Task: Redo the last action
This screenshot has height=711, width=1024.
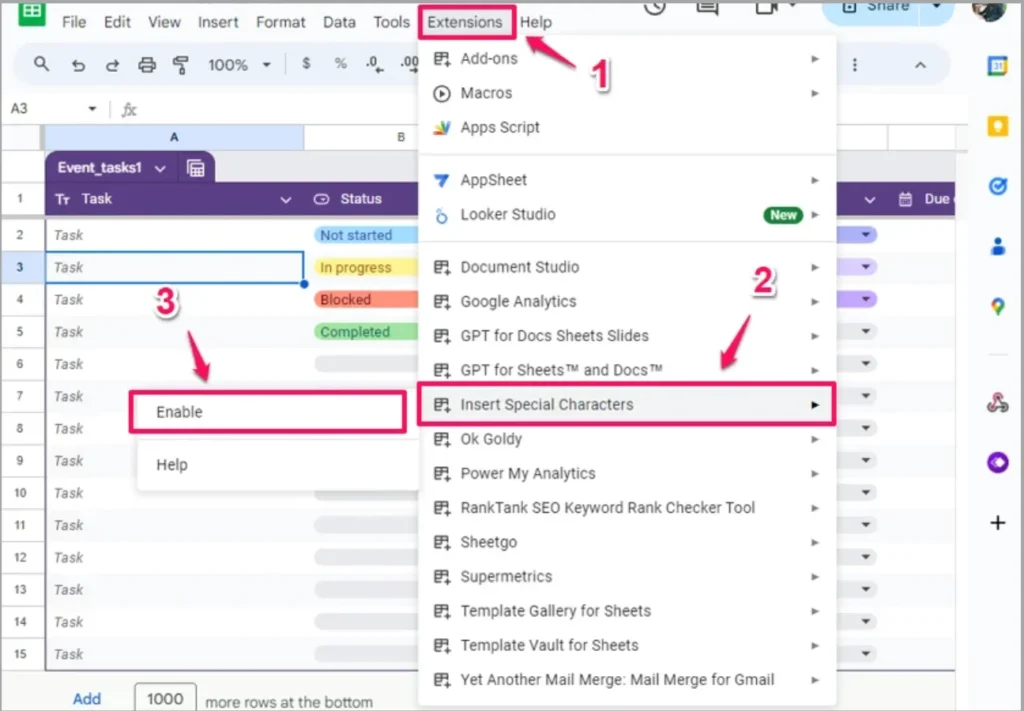Action: 112,65
